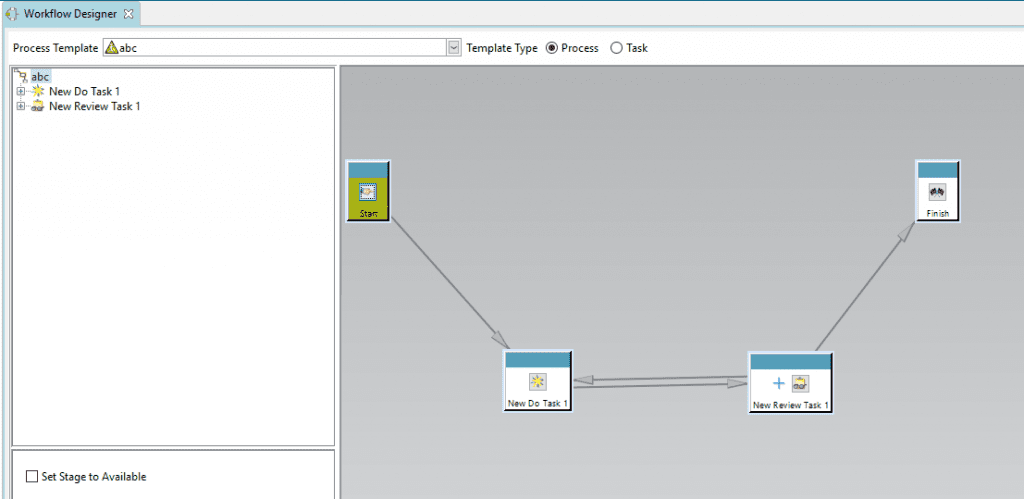Click the Finish label under flag icon
Image resolution: width=1024 pixels, height=499 pixels.
coord(938,214)
